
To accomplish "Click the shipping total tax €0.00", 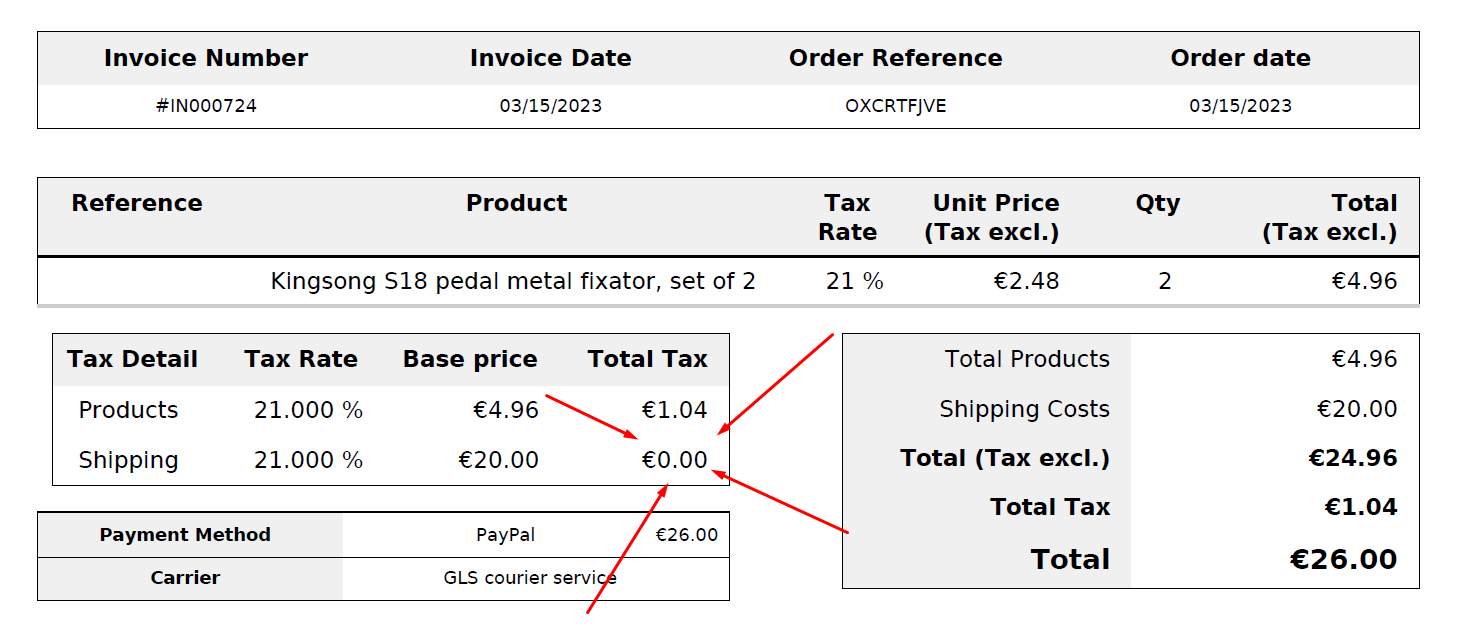I will coord(674,460).
